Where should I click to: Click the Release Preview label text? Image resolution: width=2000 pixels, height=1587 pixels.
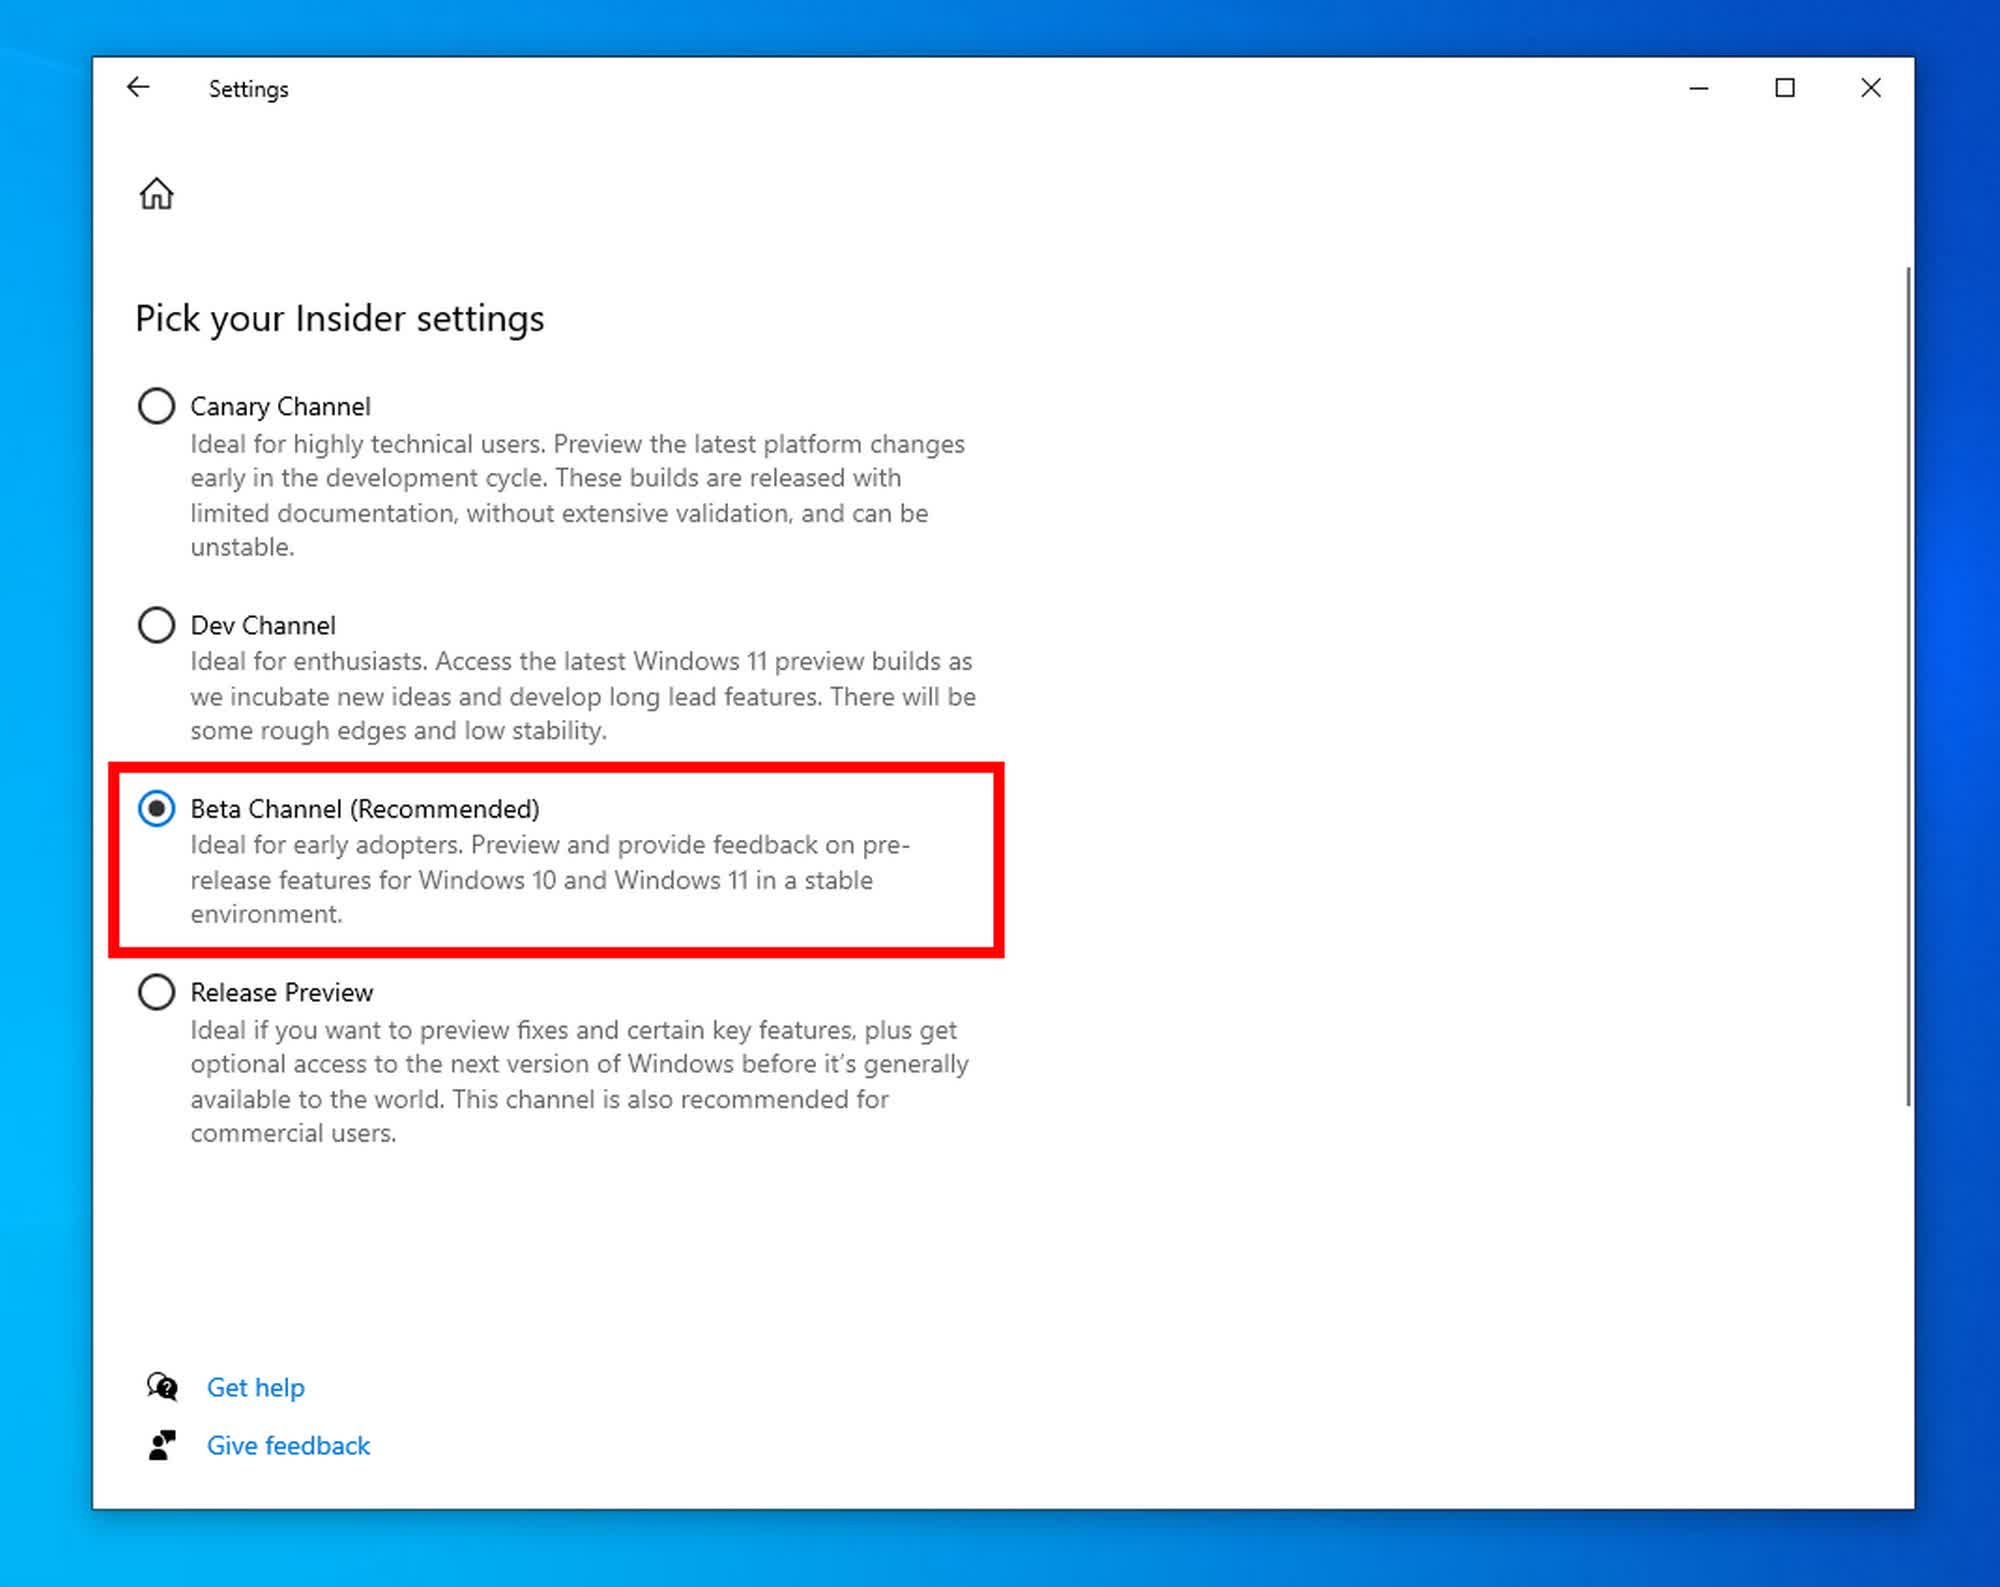(282, 992)
